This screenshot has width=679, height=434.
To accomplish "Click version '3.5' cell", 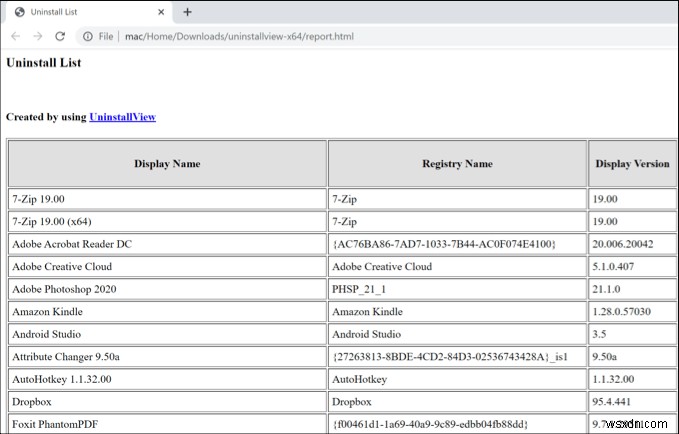I will 632,334.
